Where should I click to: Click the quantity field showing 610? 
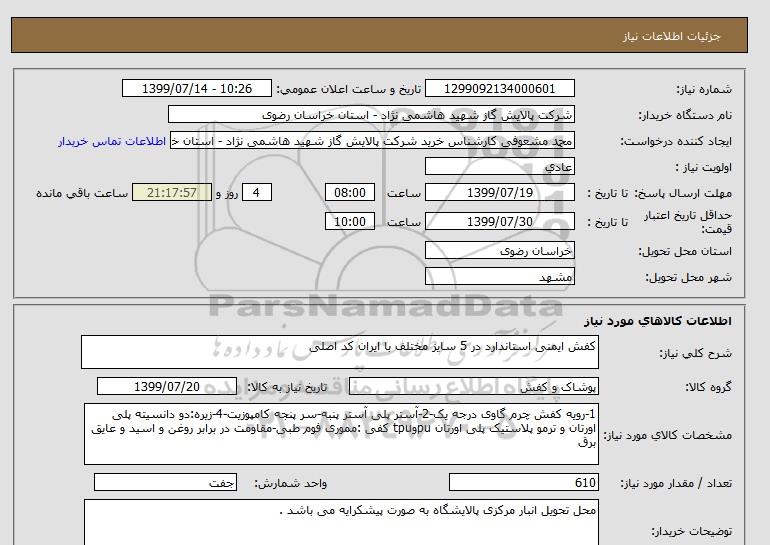coord(500,482)
